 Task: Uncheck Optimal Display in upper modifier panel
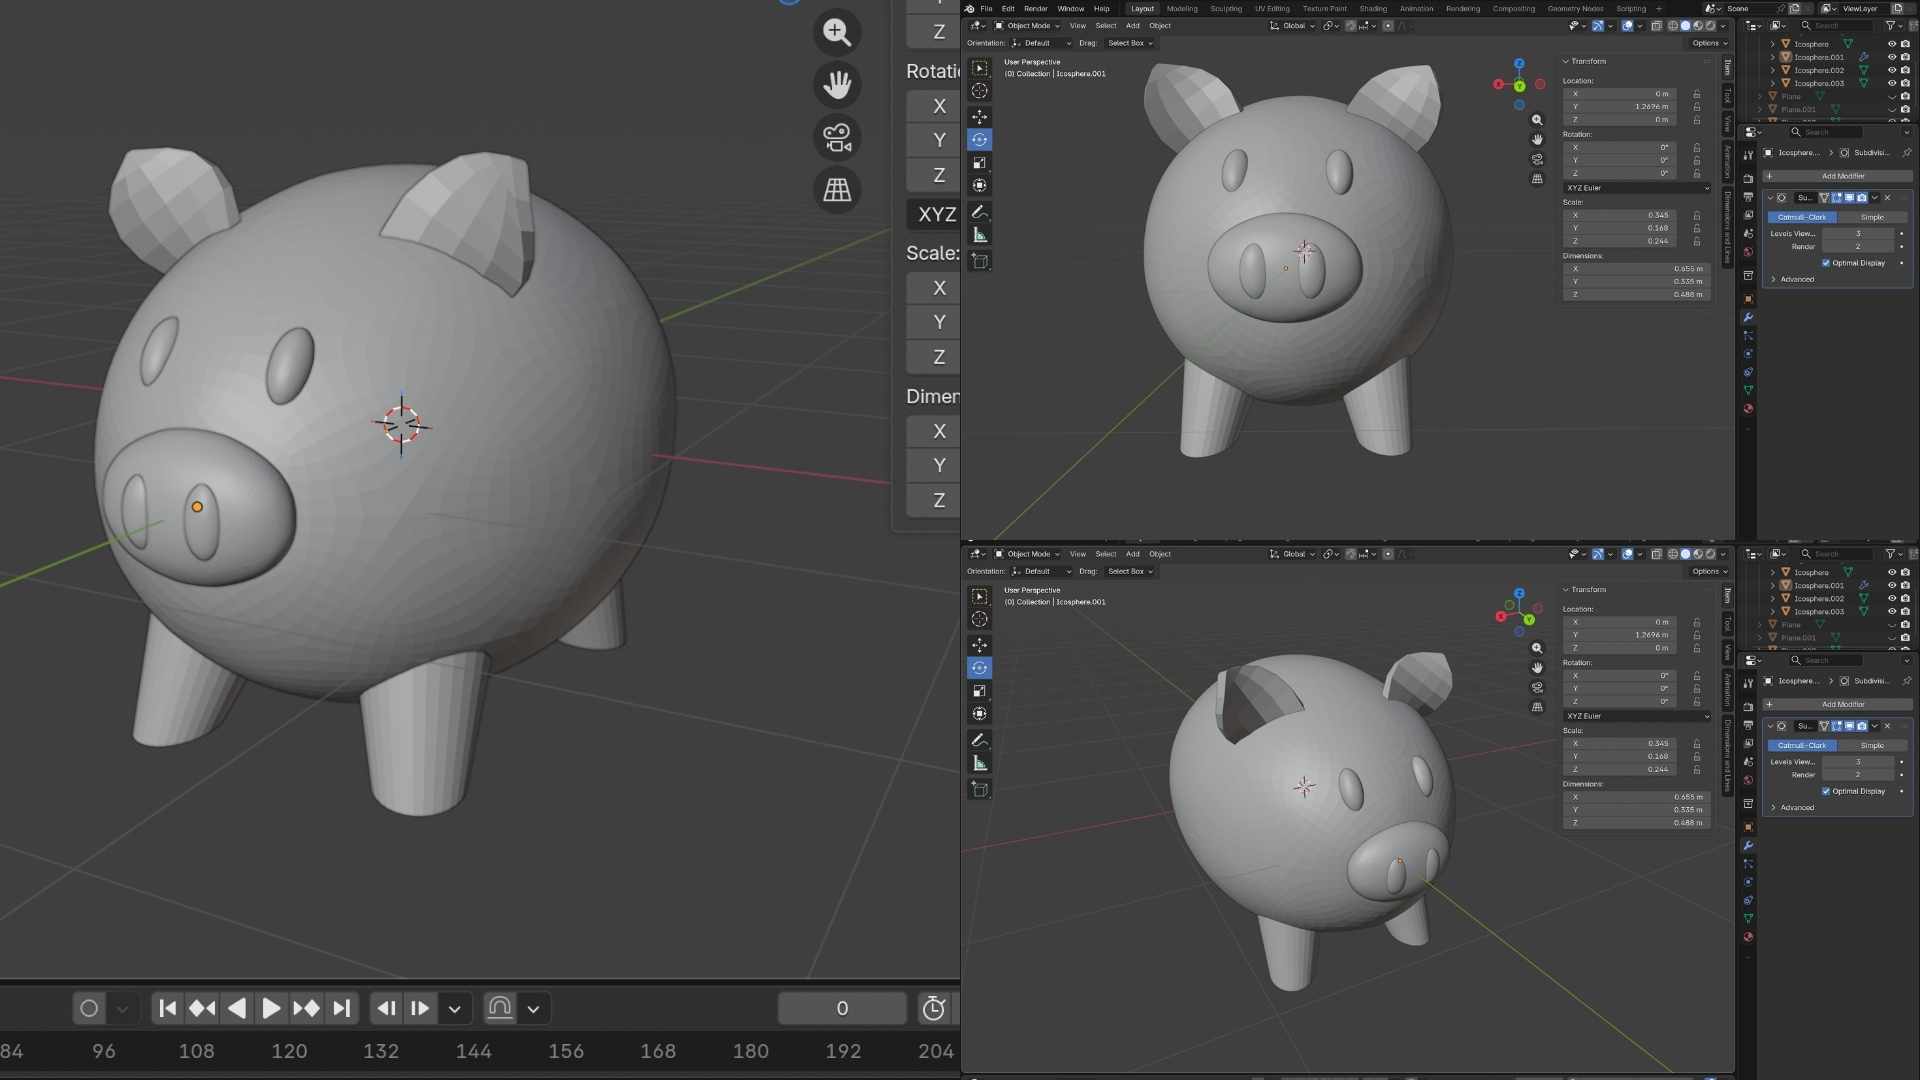[x=1826, y=263]
